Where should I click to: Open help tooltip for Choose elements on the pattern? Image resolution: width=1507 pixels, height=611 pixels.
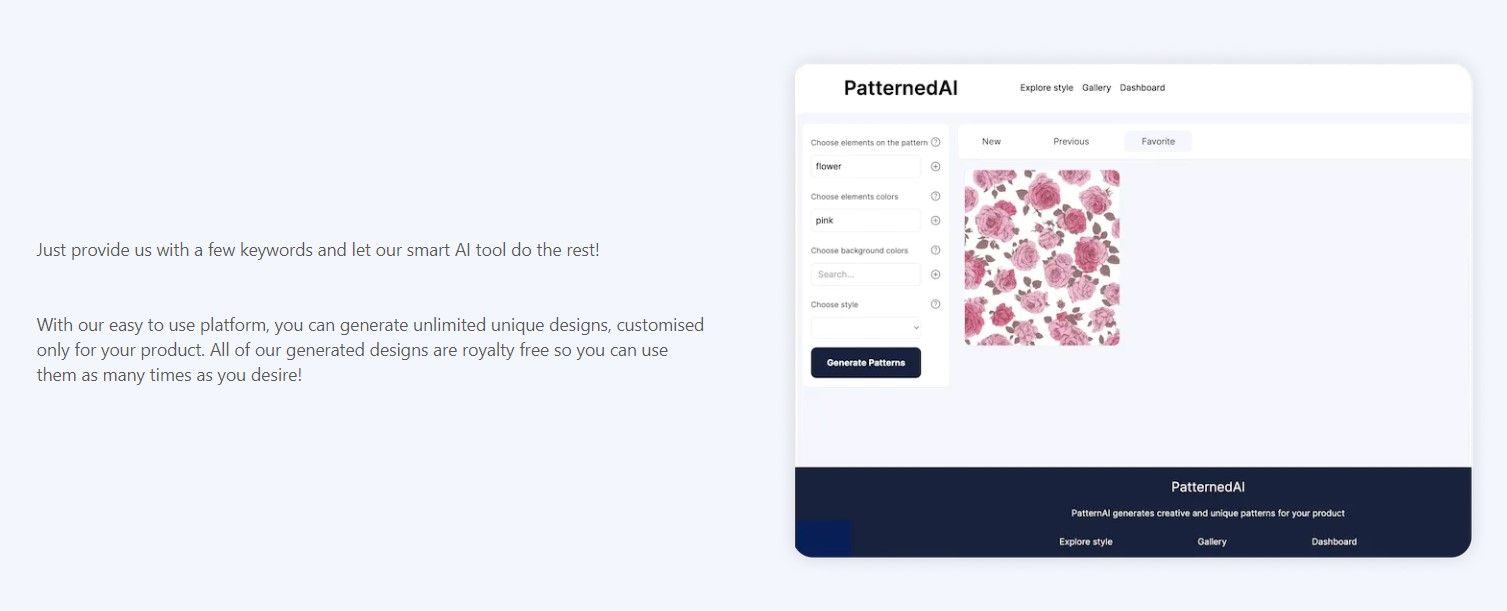click(936, 142)
